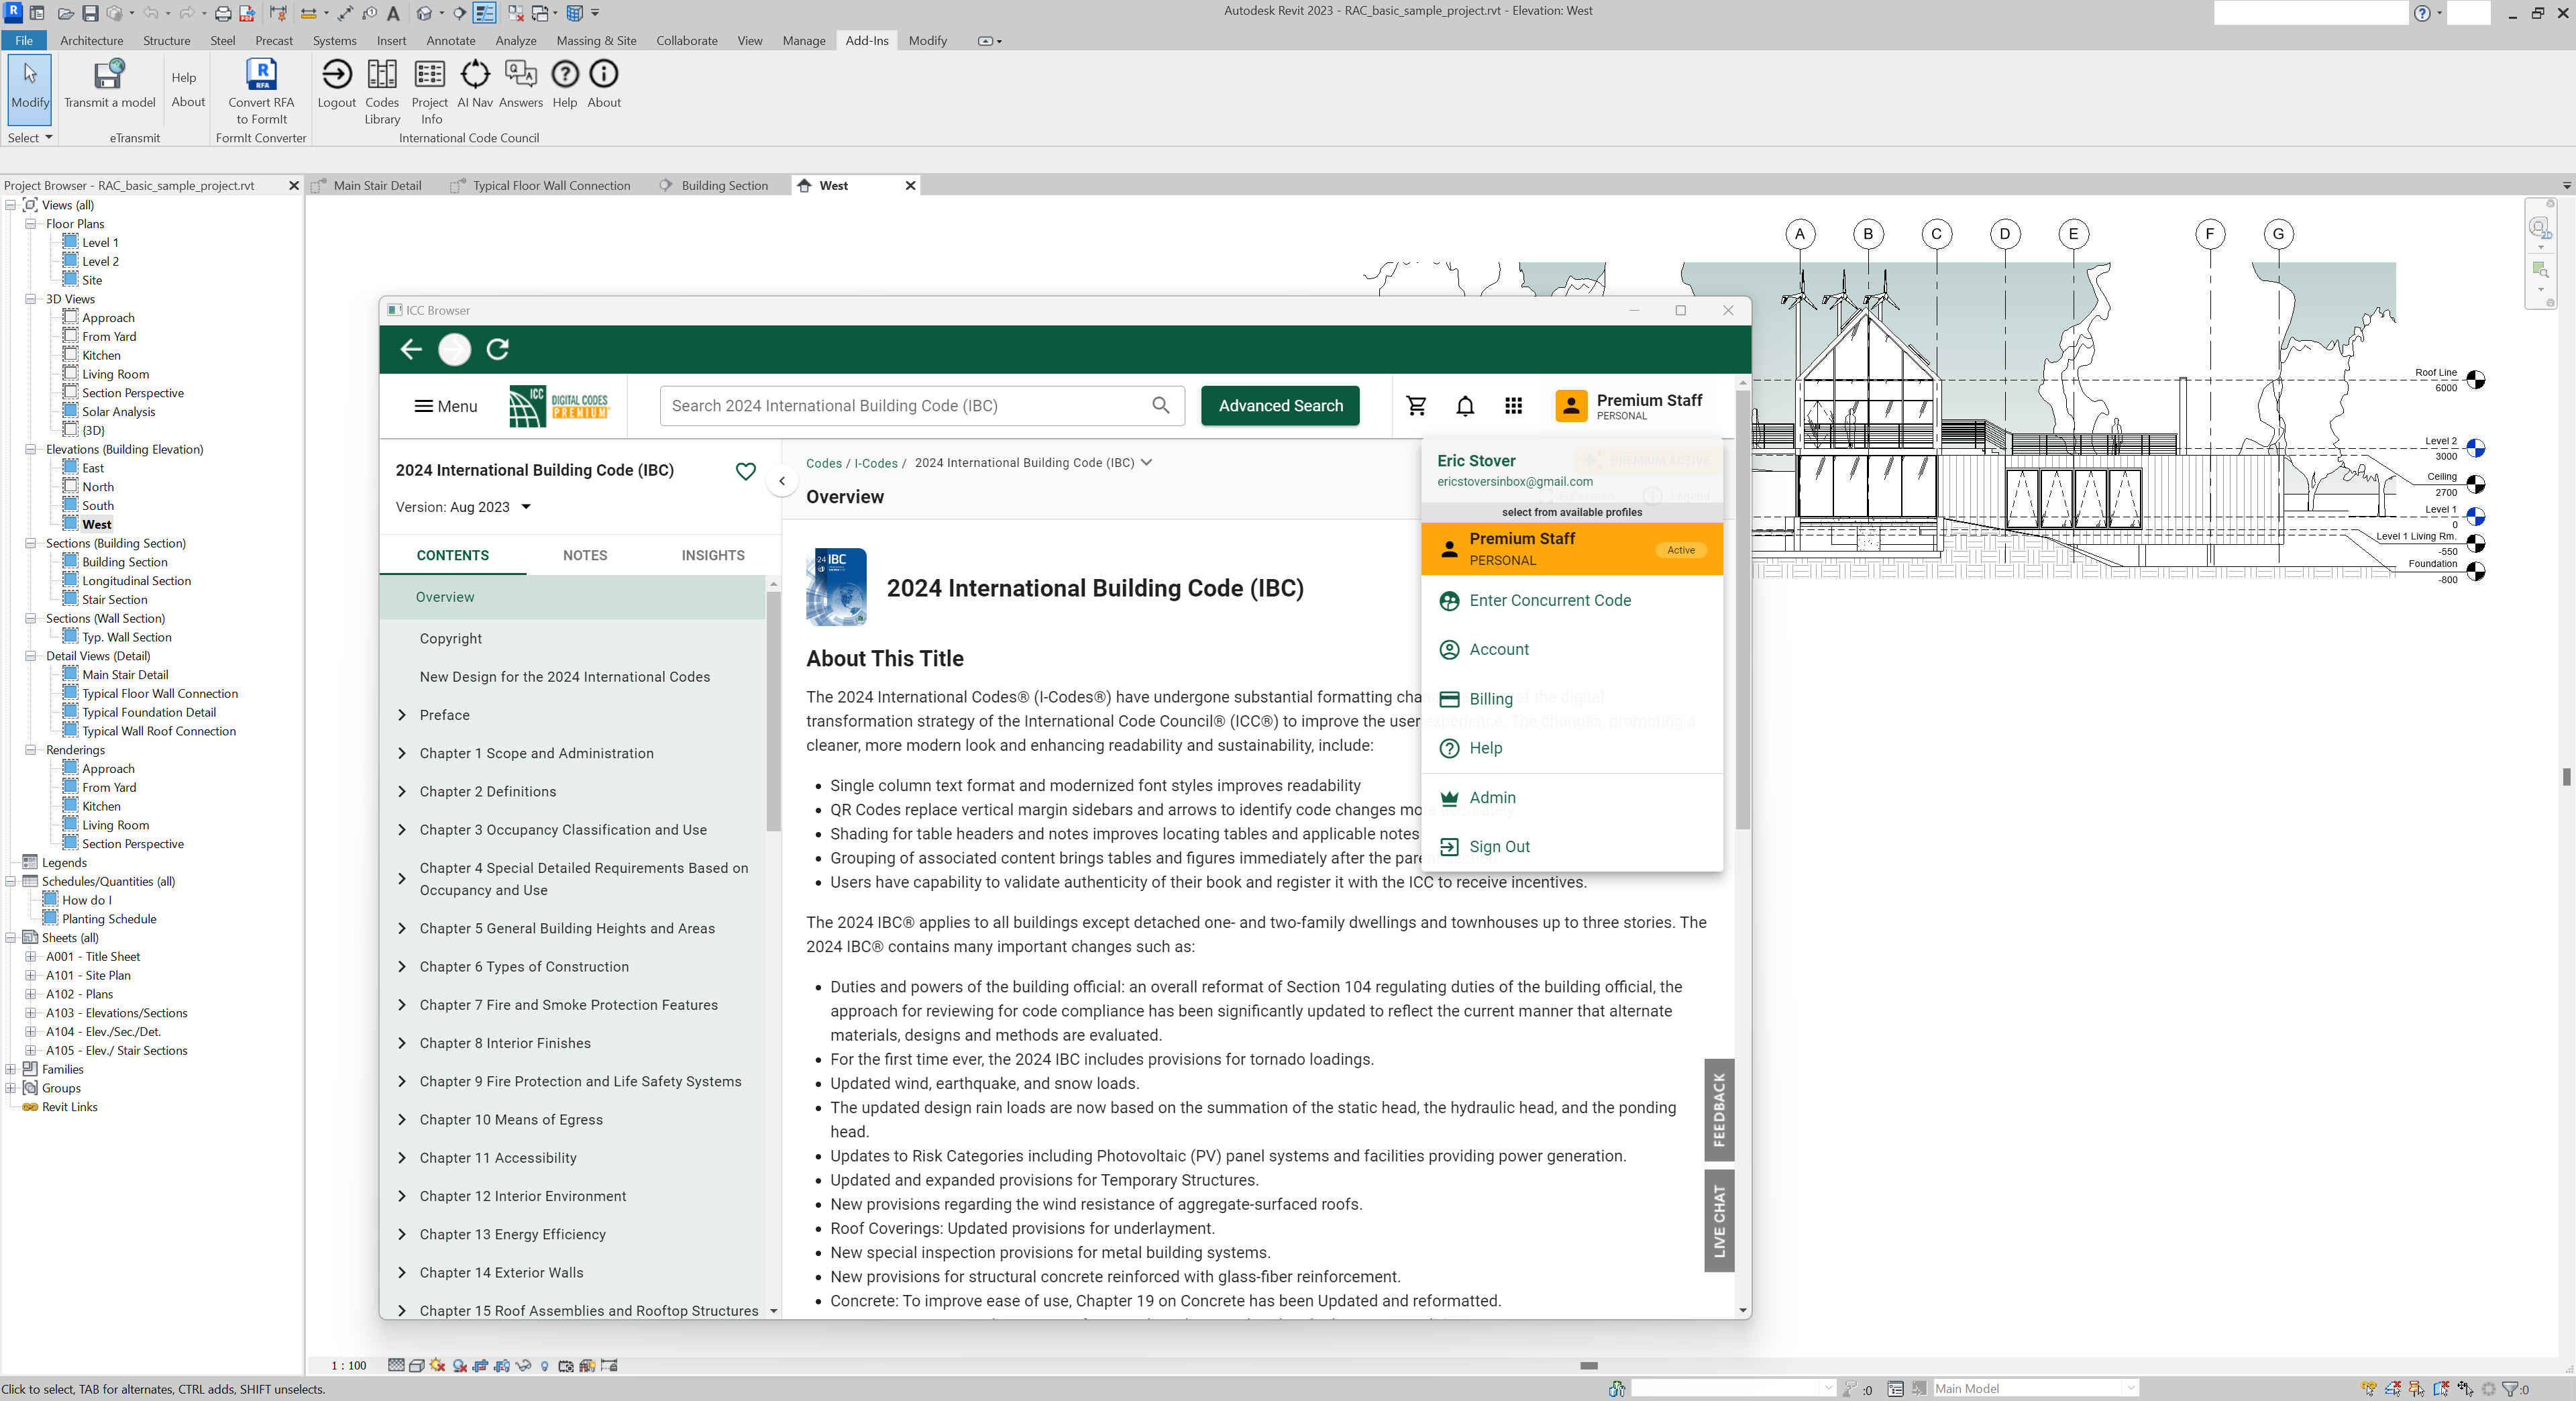Screen dimensions: 2576x1401
Task: Open the Massing & Site ribbon tab
Action: coord(596,41)
